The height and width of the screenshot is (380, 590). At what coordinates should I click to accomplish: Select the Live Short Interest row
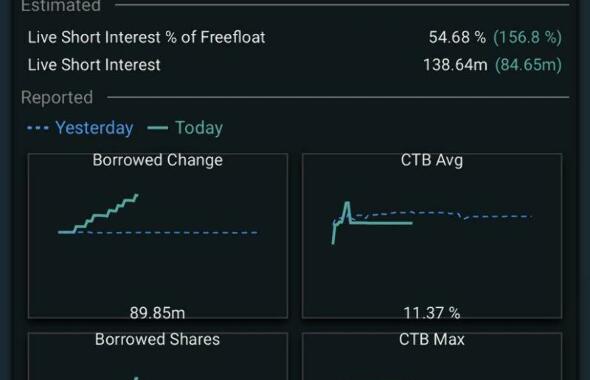pyautogui.click(x=295, y=65)
